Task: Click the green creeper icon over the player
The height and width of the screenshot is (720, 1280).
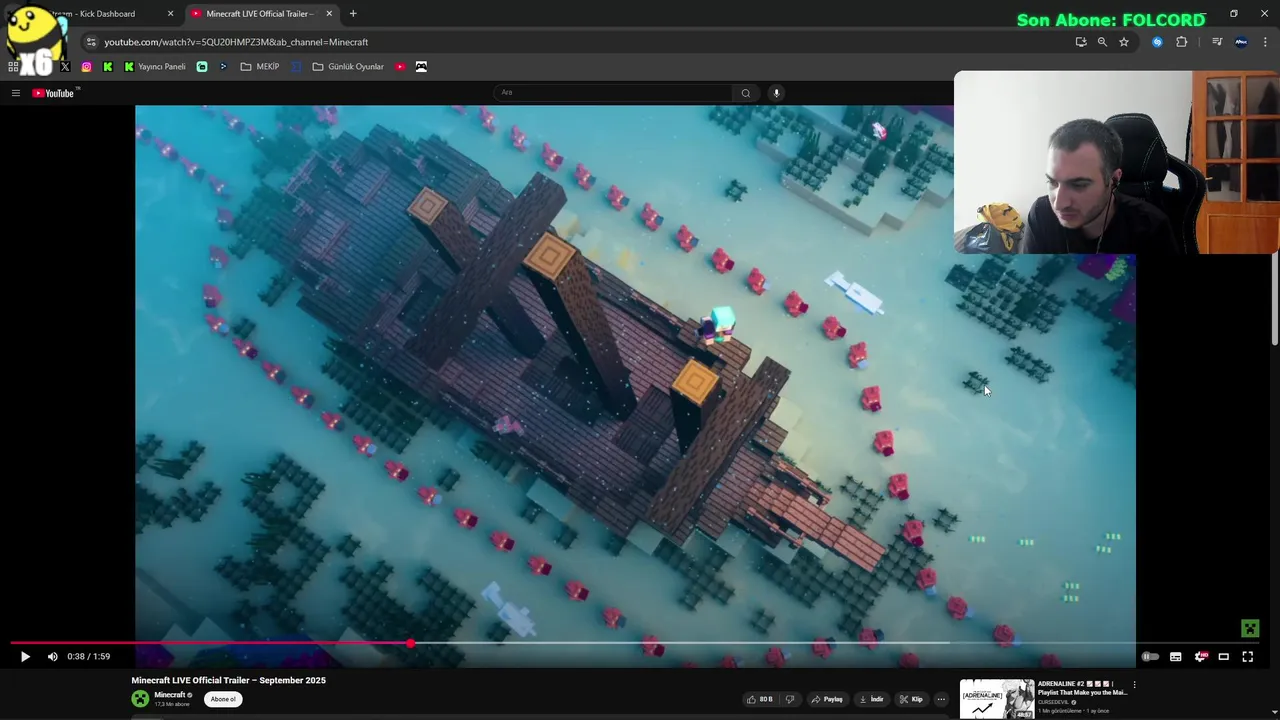Action: (1250, 628)
